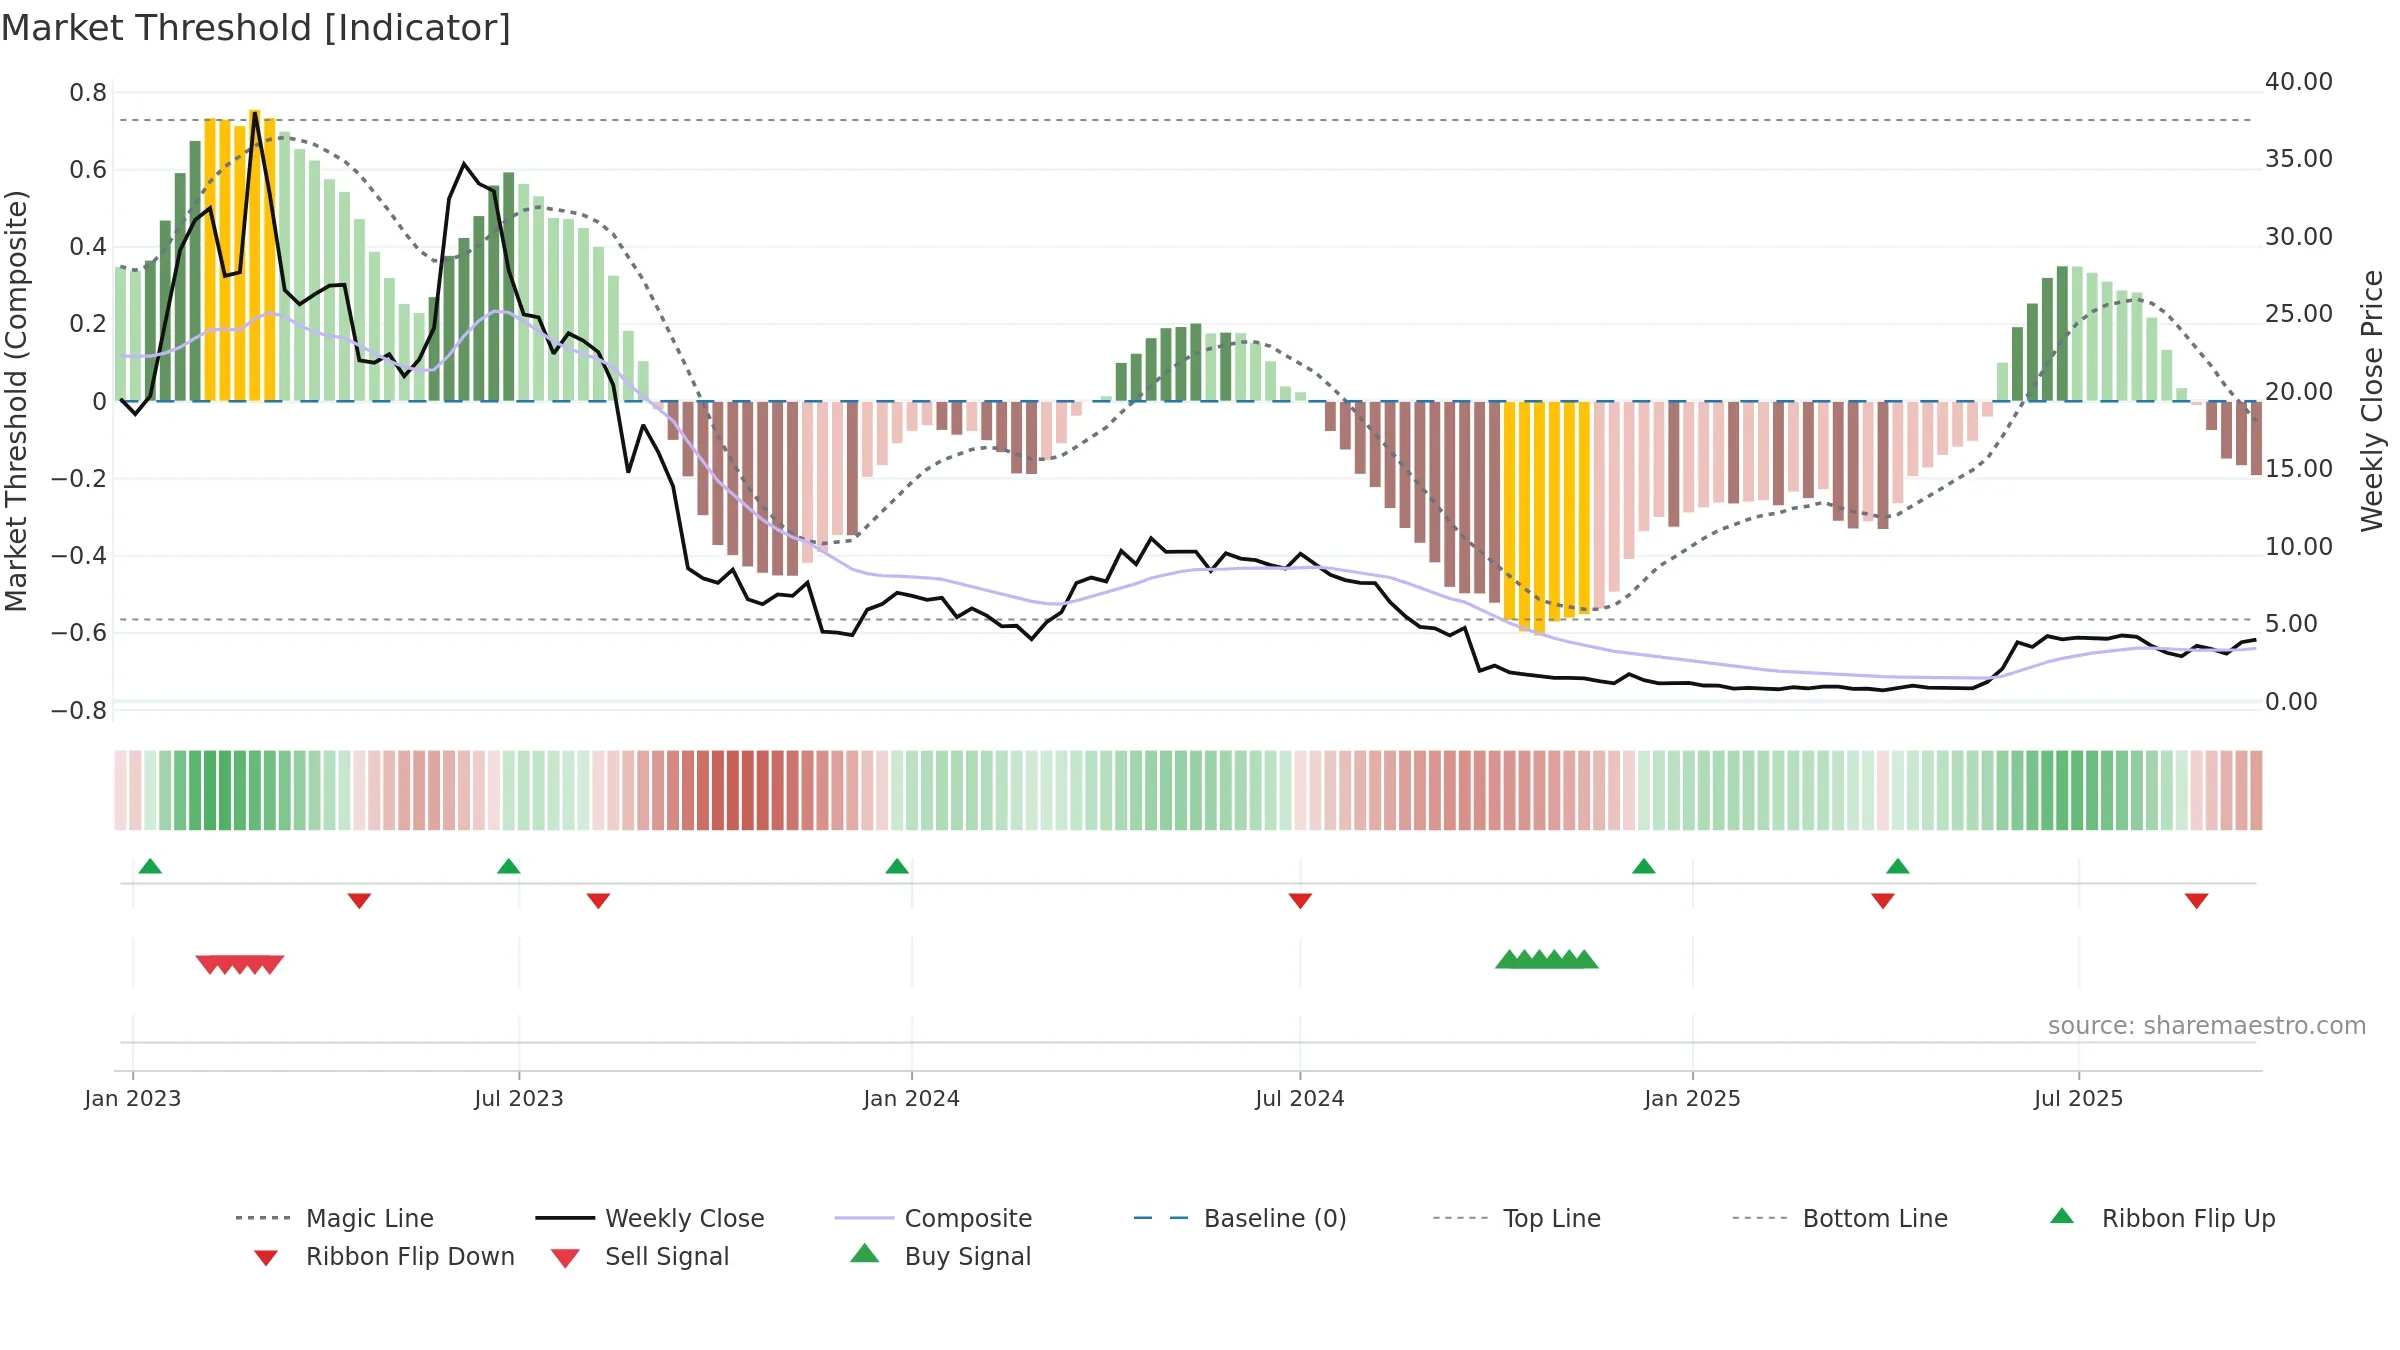Viewport: 2400px width, 1350px height.
Task: Click the 30.00 right axis tick label
Action: (2299, 237)
